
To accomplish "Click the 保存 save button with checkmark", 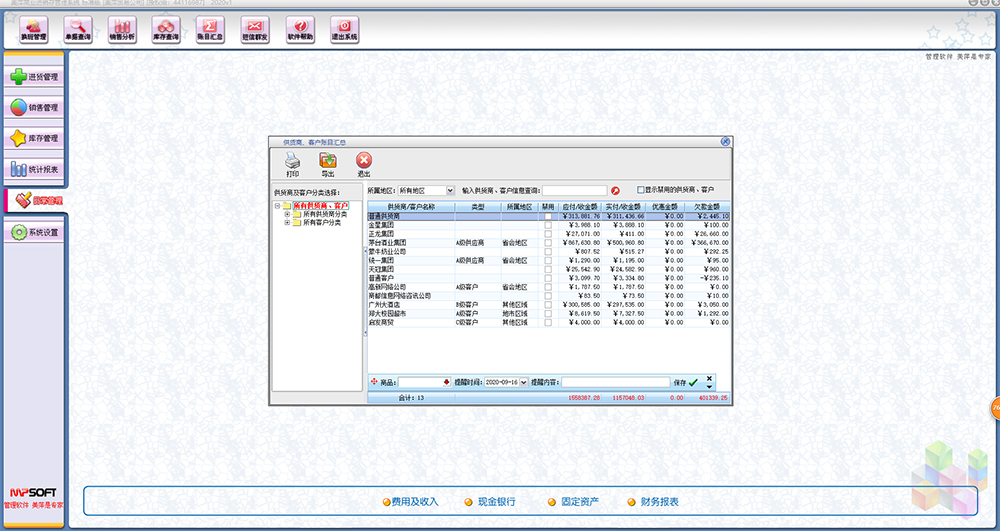I will point(687,382).
